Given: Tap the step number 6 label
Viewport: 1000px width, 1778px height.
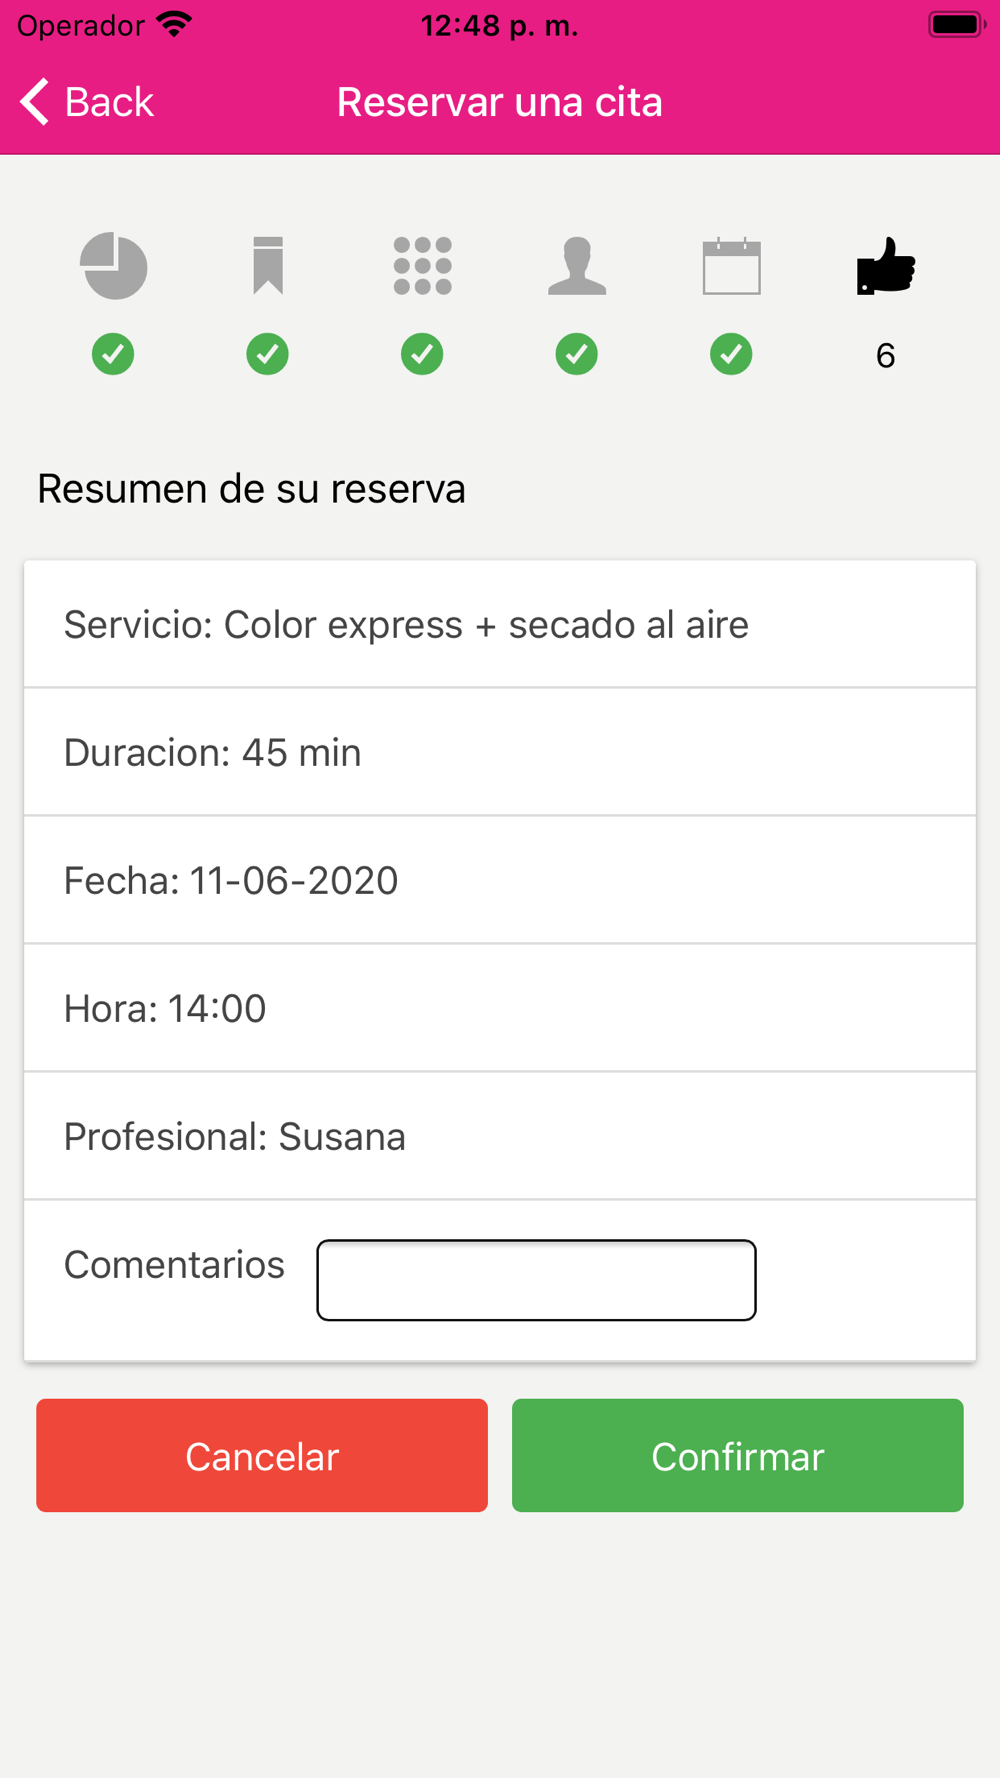Looking at the screenshot, I should [x=885, y=356].
